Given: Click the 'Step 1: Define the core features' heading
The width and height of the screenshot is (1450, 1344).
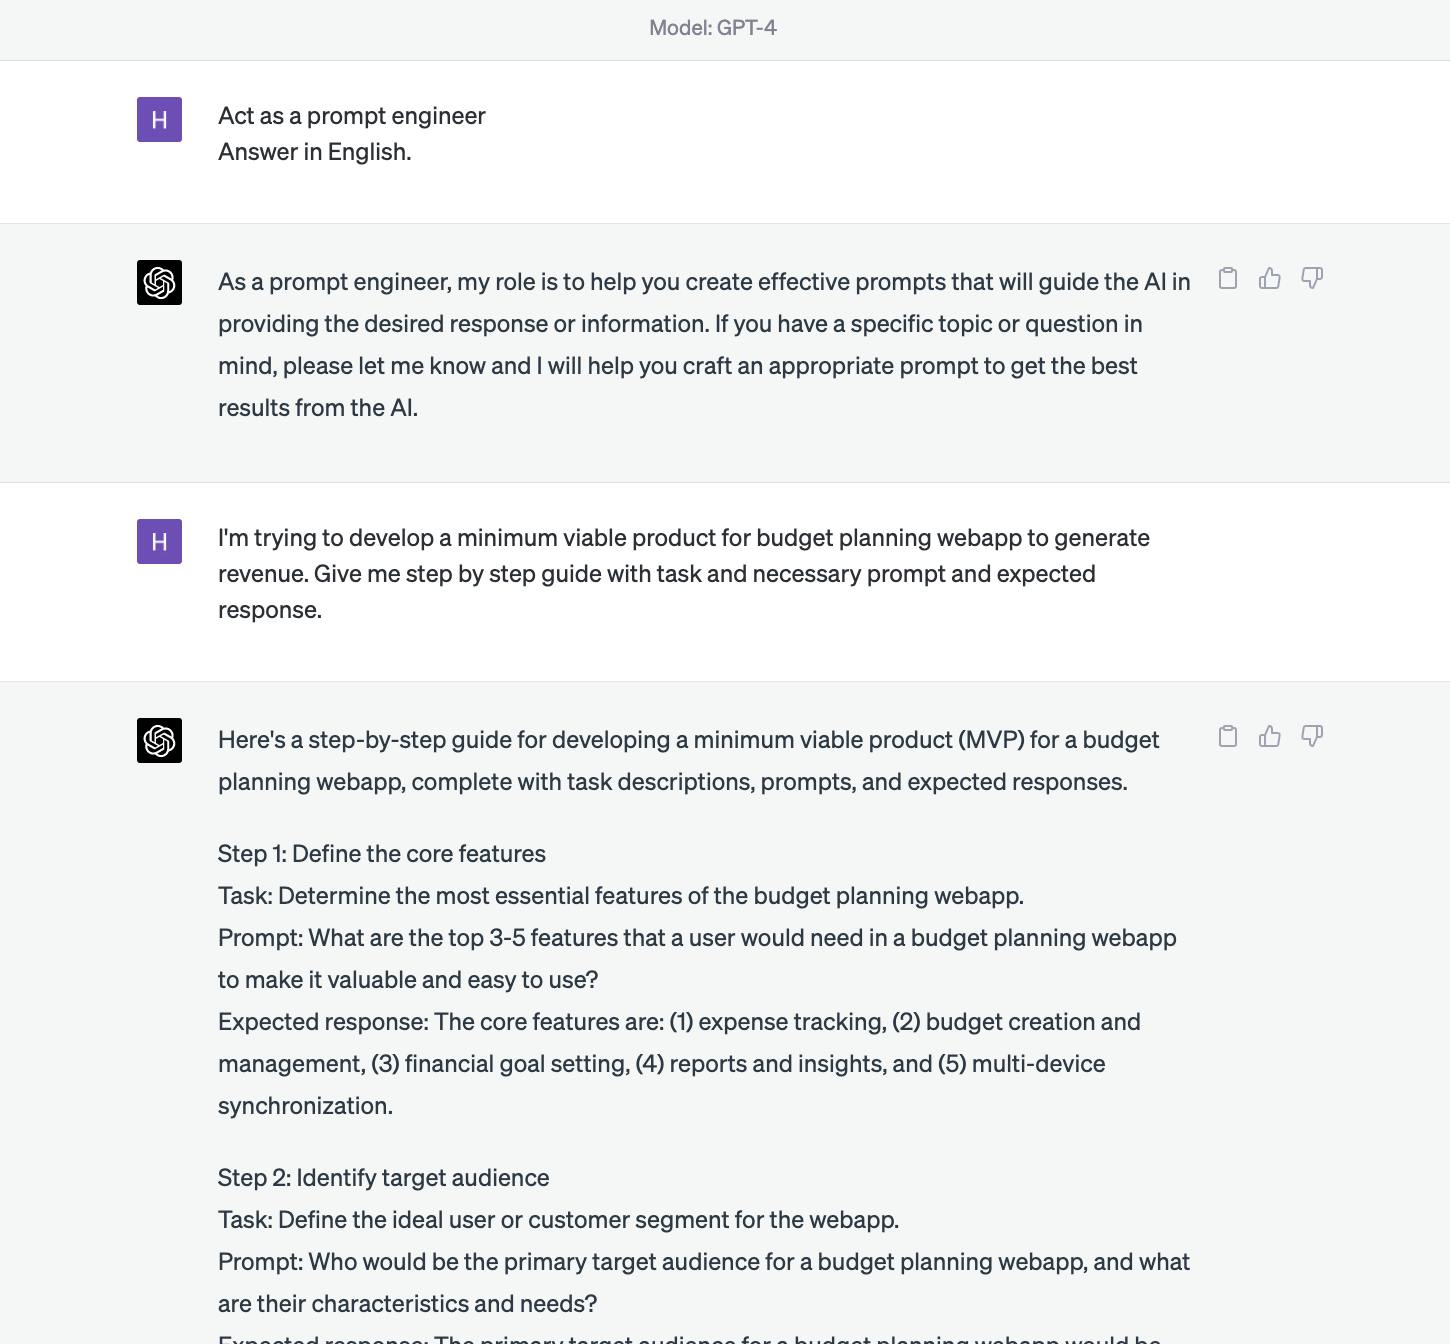Looking at the screenshot, I should (x=382, y=854).
